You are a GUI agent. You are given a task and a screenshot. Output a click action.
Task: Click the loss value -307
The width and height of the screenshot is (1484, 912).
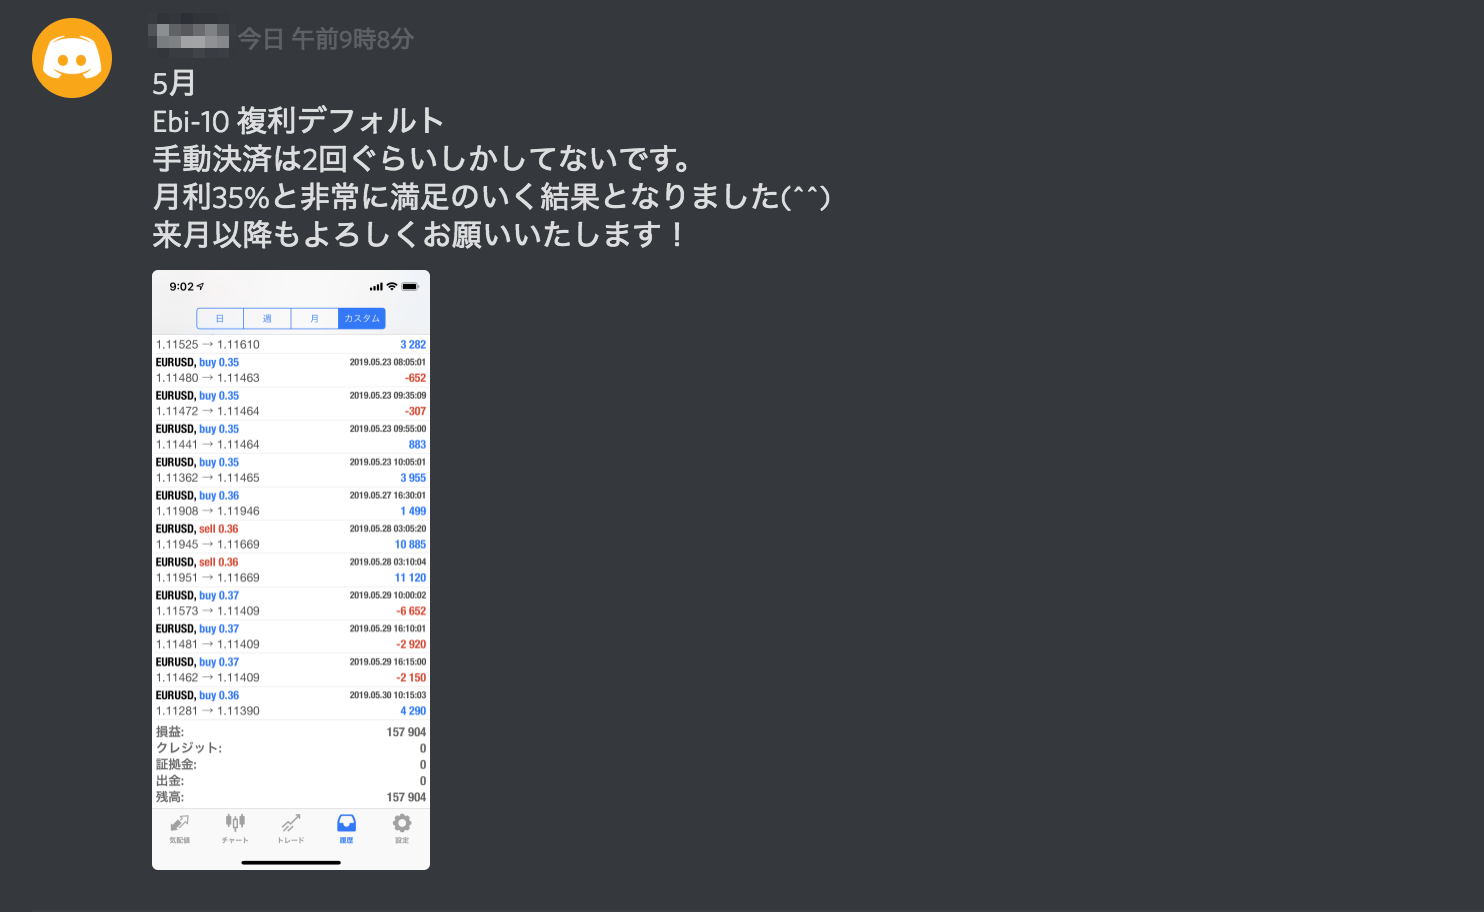coord(415,411)
